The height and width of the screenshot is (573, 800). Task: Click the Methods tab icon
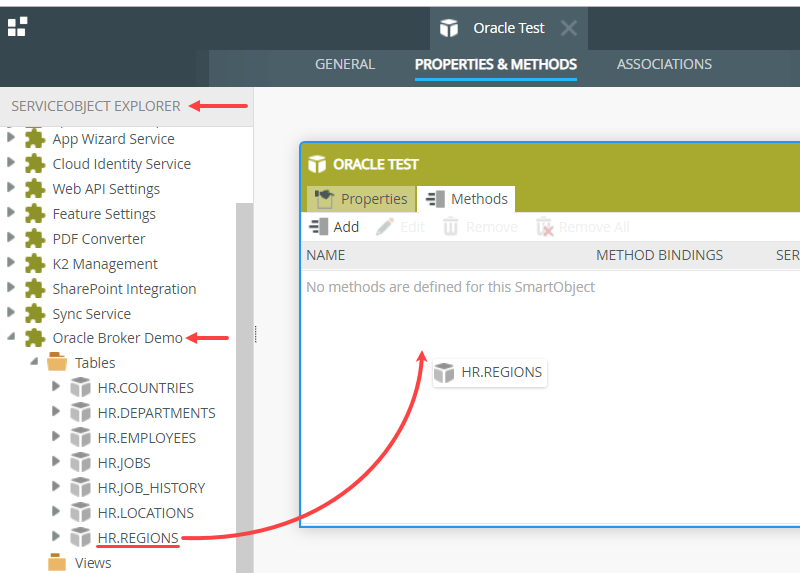point(435,198)
